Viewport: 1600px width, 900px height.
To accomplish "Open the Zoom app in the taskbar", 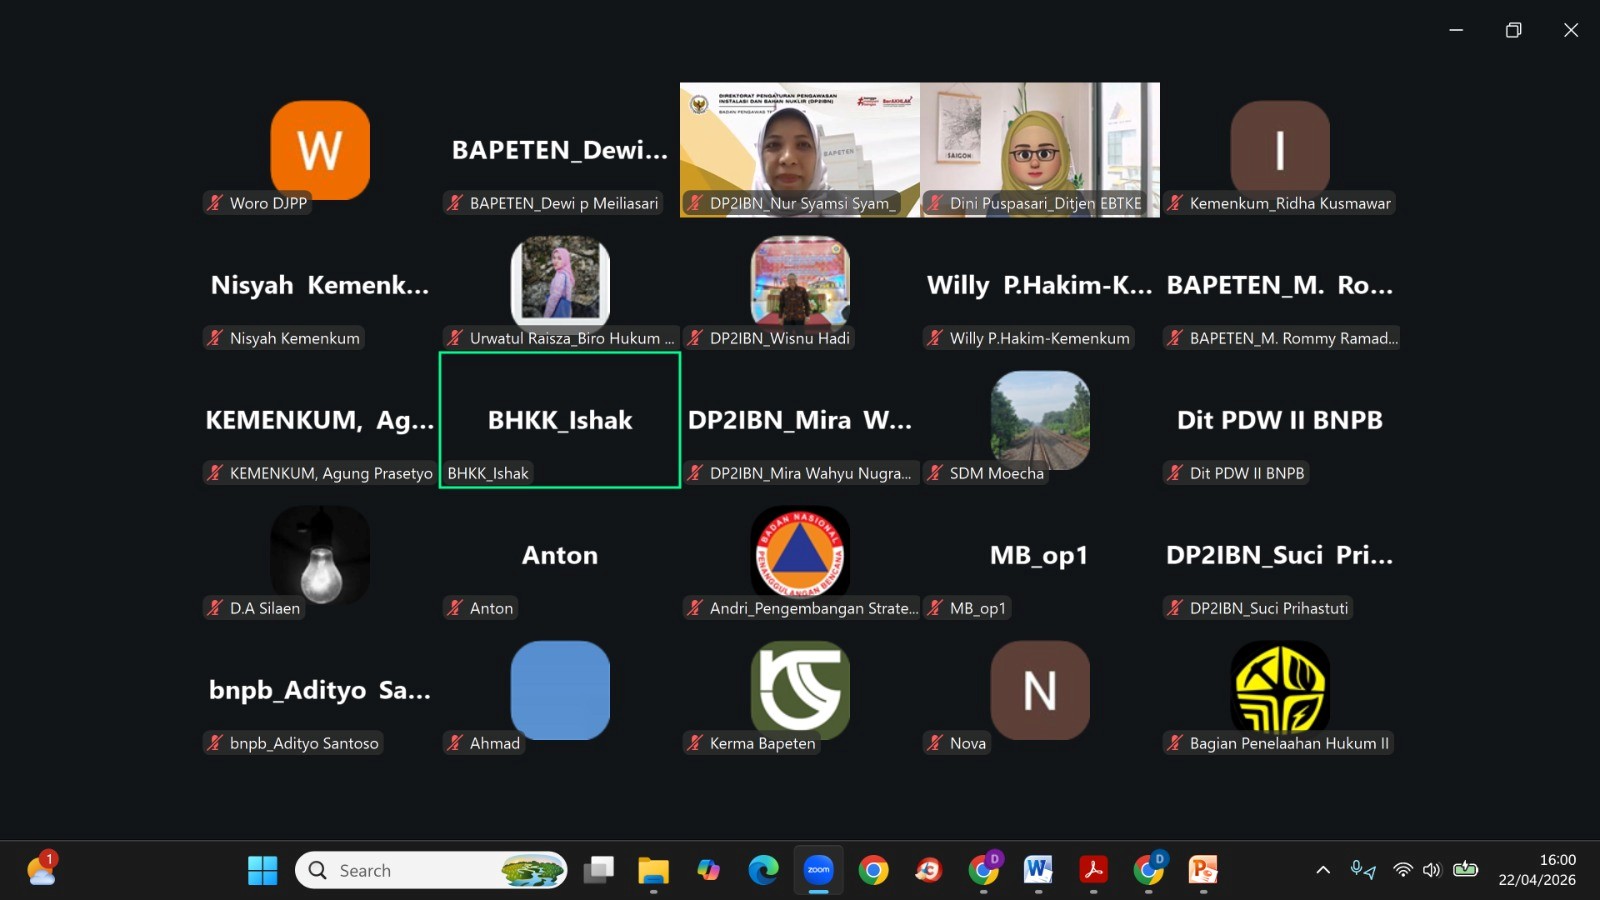I will click(x=818, y=870).
